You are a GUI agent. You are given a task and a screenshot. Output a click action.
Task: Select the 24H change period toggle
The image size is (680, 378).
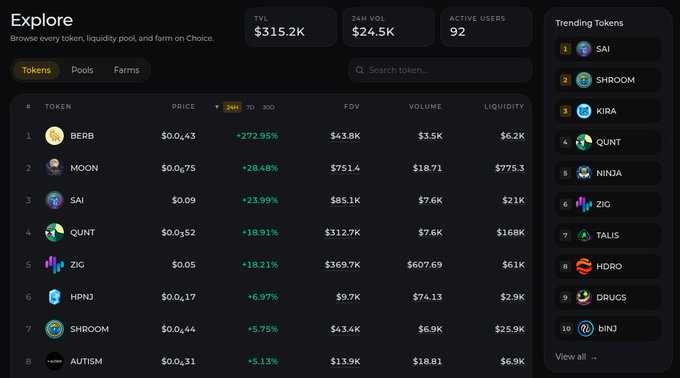tap(232, 107)
